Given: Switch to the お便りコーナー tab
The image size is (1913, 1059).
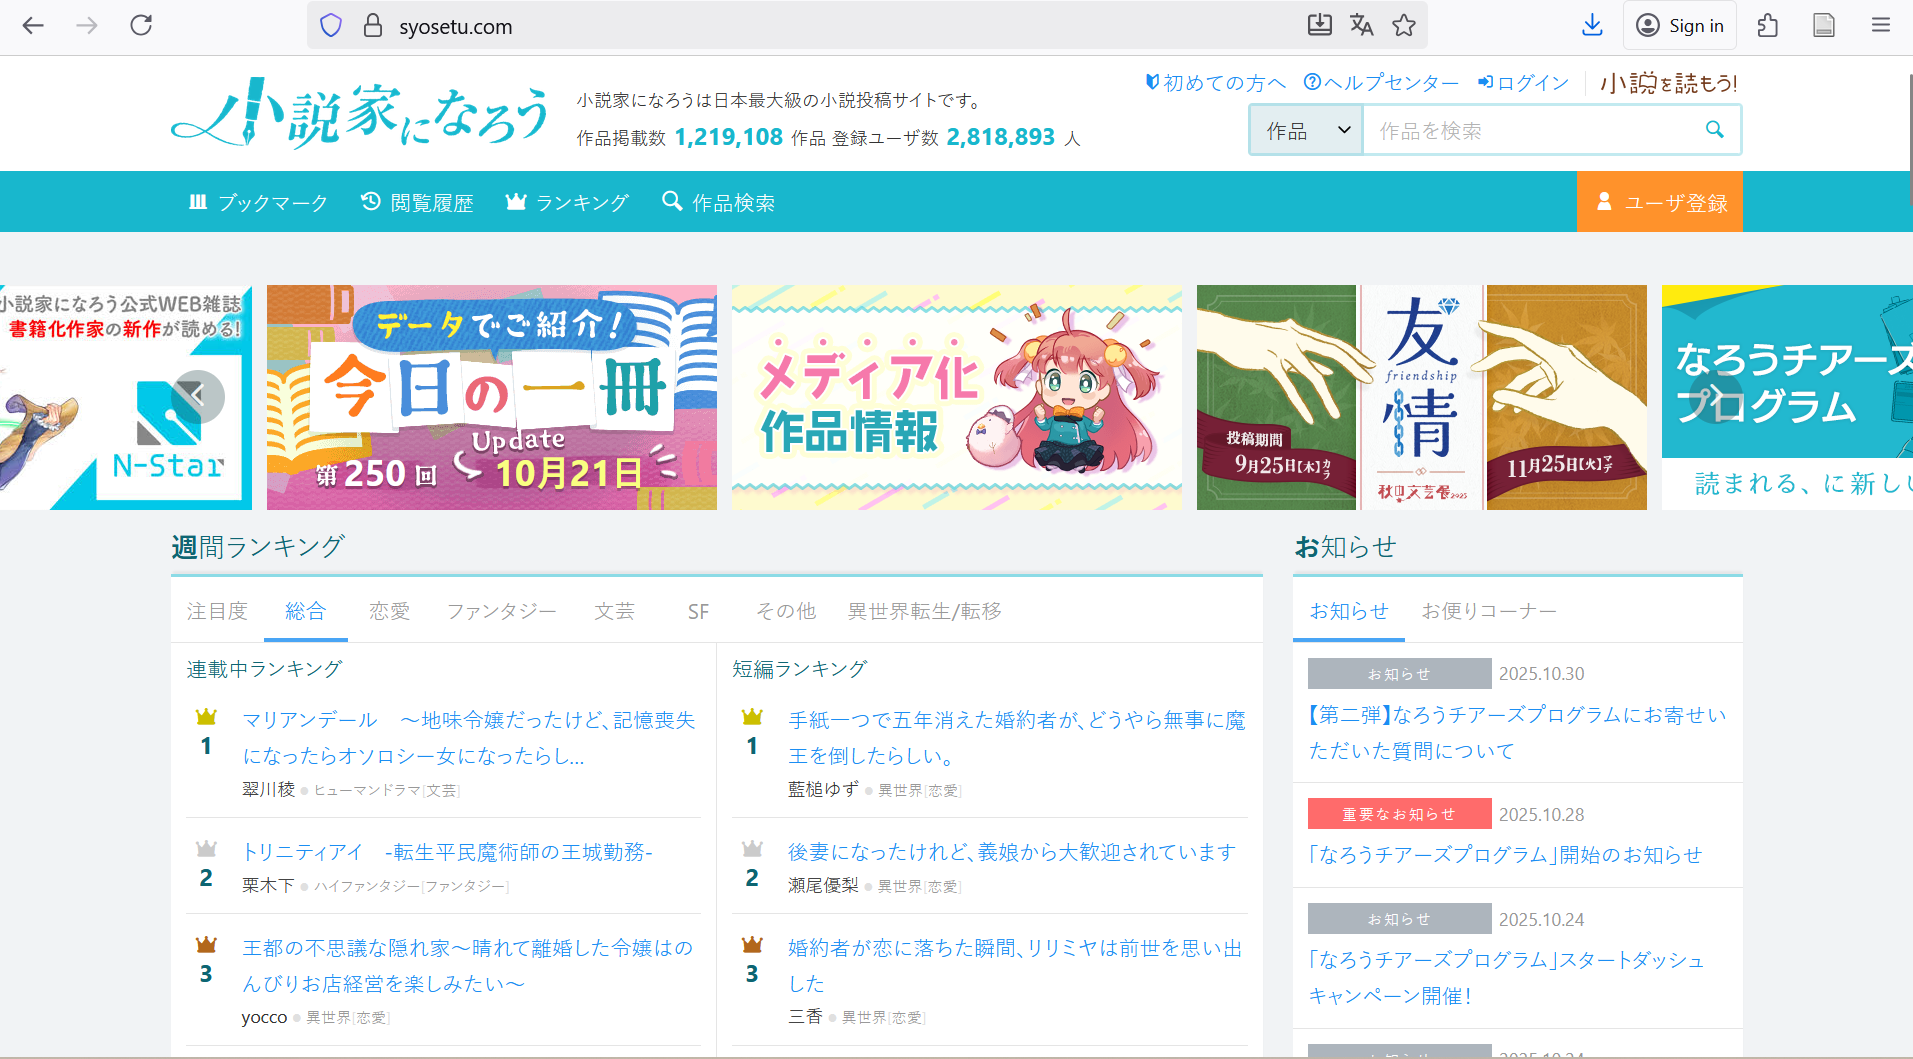Looking at the screenshot, I should [x=1488, y=611].
